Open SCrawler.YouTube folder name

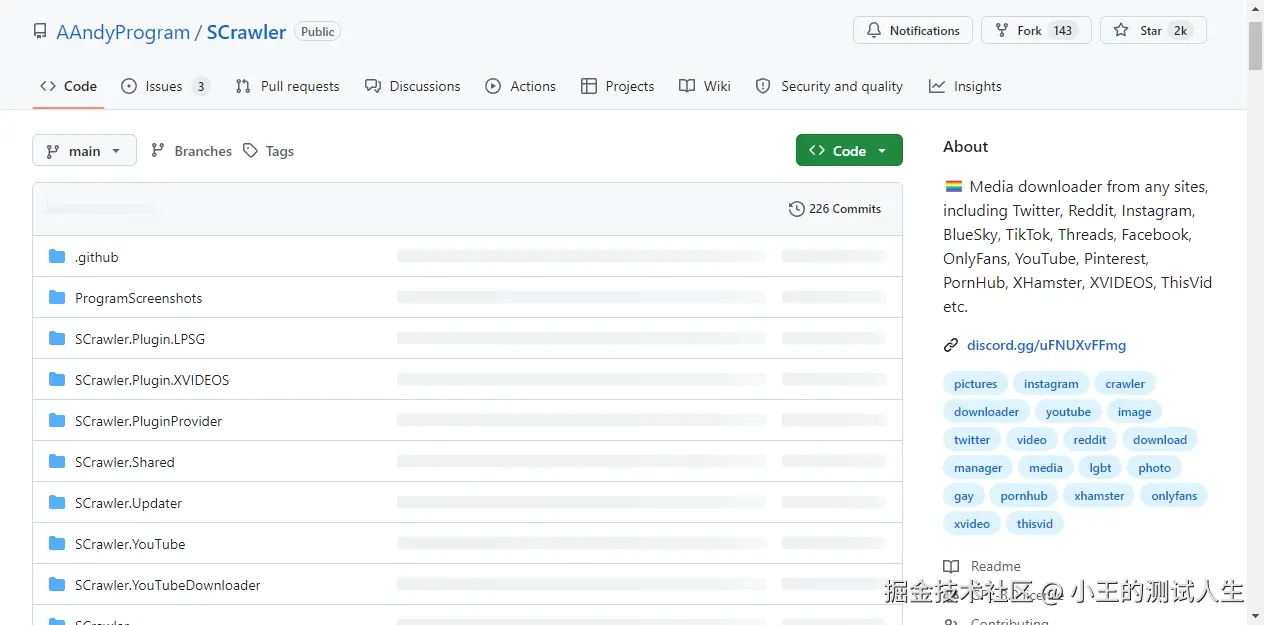tap(130, 544)
